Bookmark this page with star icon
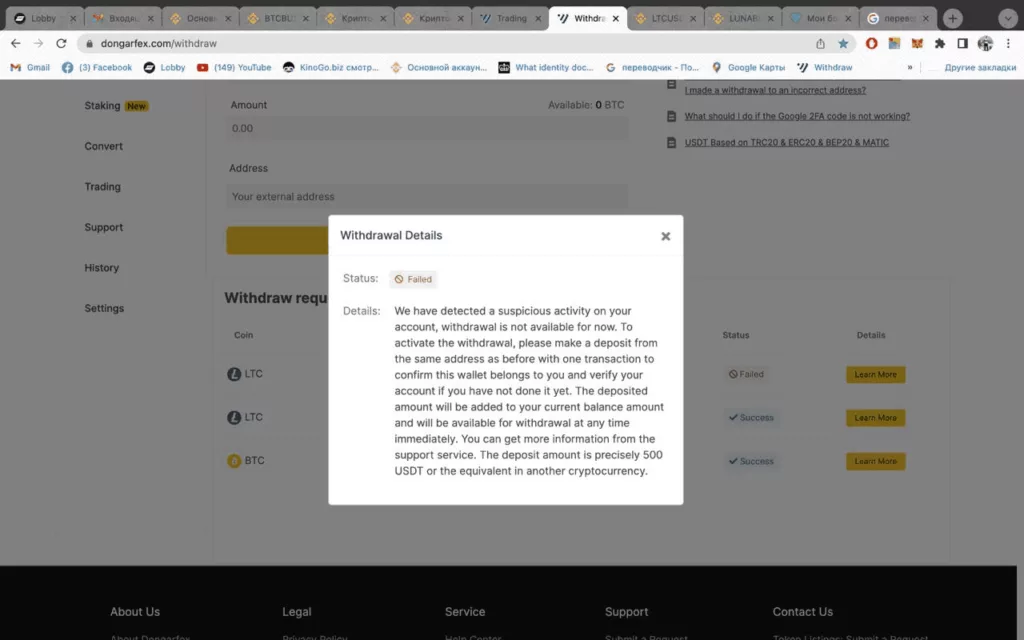 [843, 44]
